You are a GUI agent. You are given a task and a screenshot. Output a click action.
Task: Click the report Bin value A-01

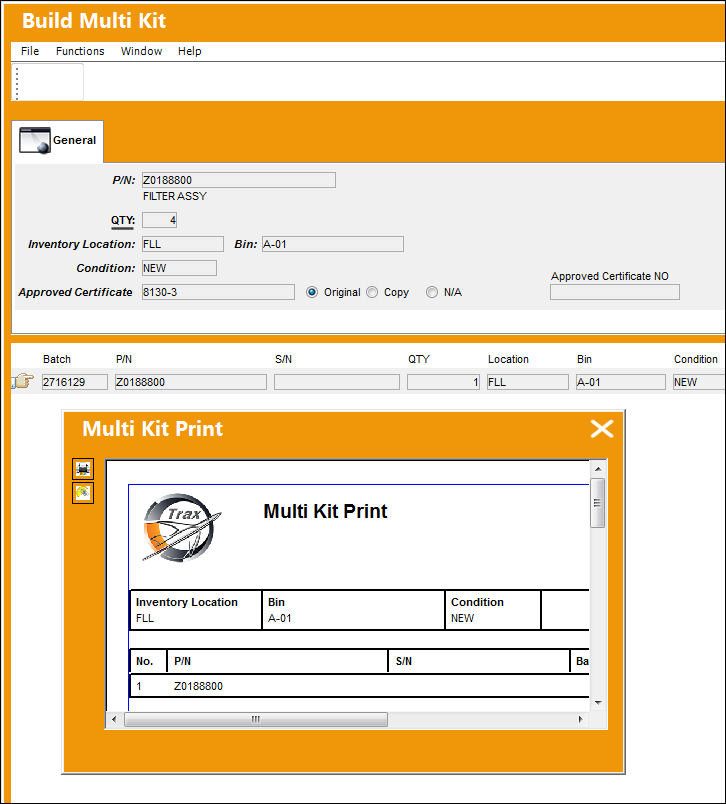click(279, 618)
